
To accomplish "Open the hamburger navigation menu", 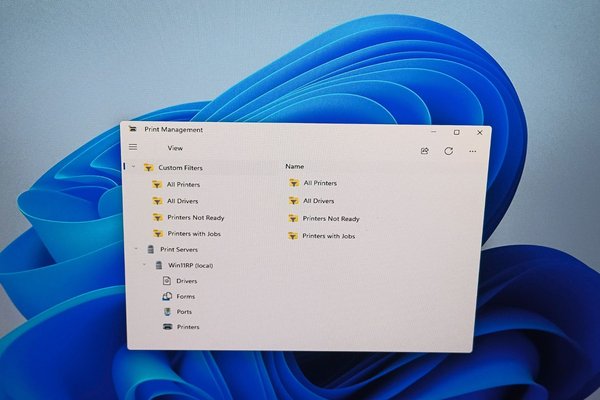I will 133,147.
